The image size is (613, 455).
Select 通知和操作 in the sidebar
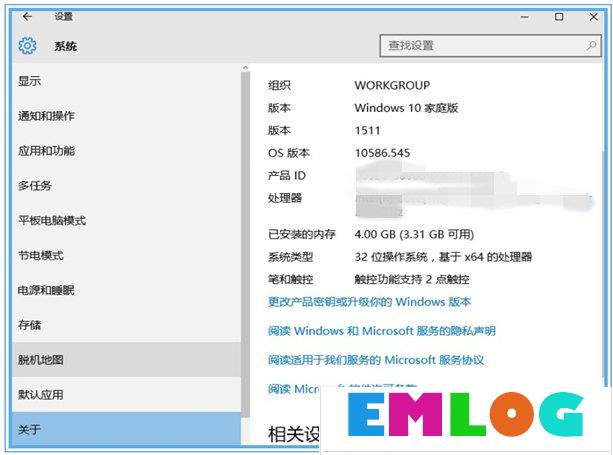[126, 116]
